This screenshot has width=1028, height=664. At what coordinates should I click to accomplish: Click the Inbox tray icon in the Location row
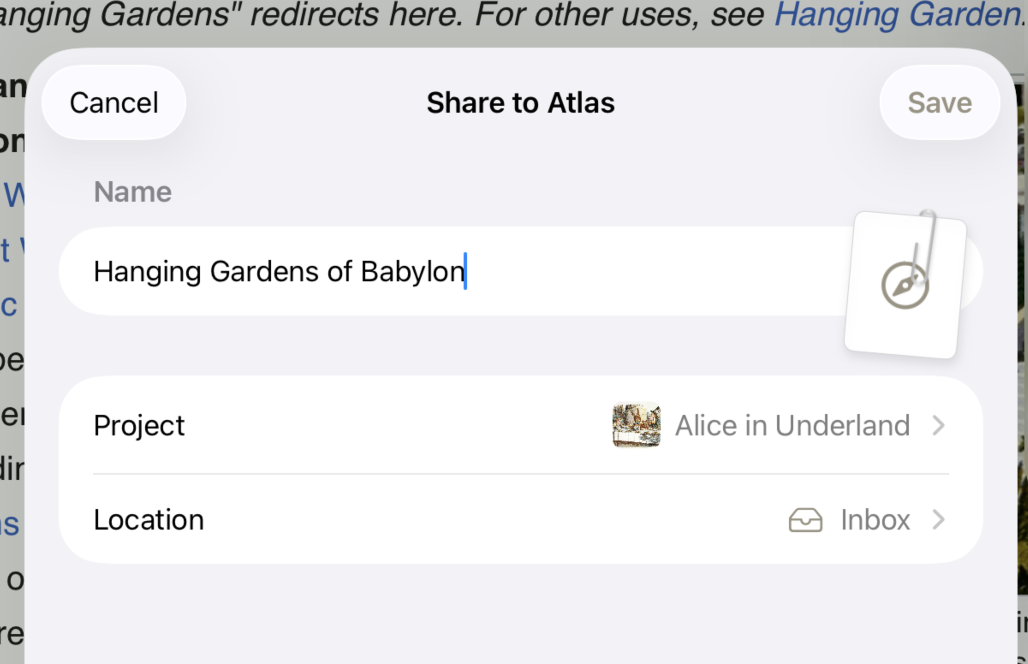tap(805, 519)
